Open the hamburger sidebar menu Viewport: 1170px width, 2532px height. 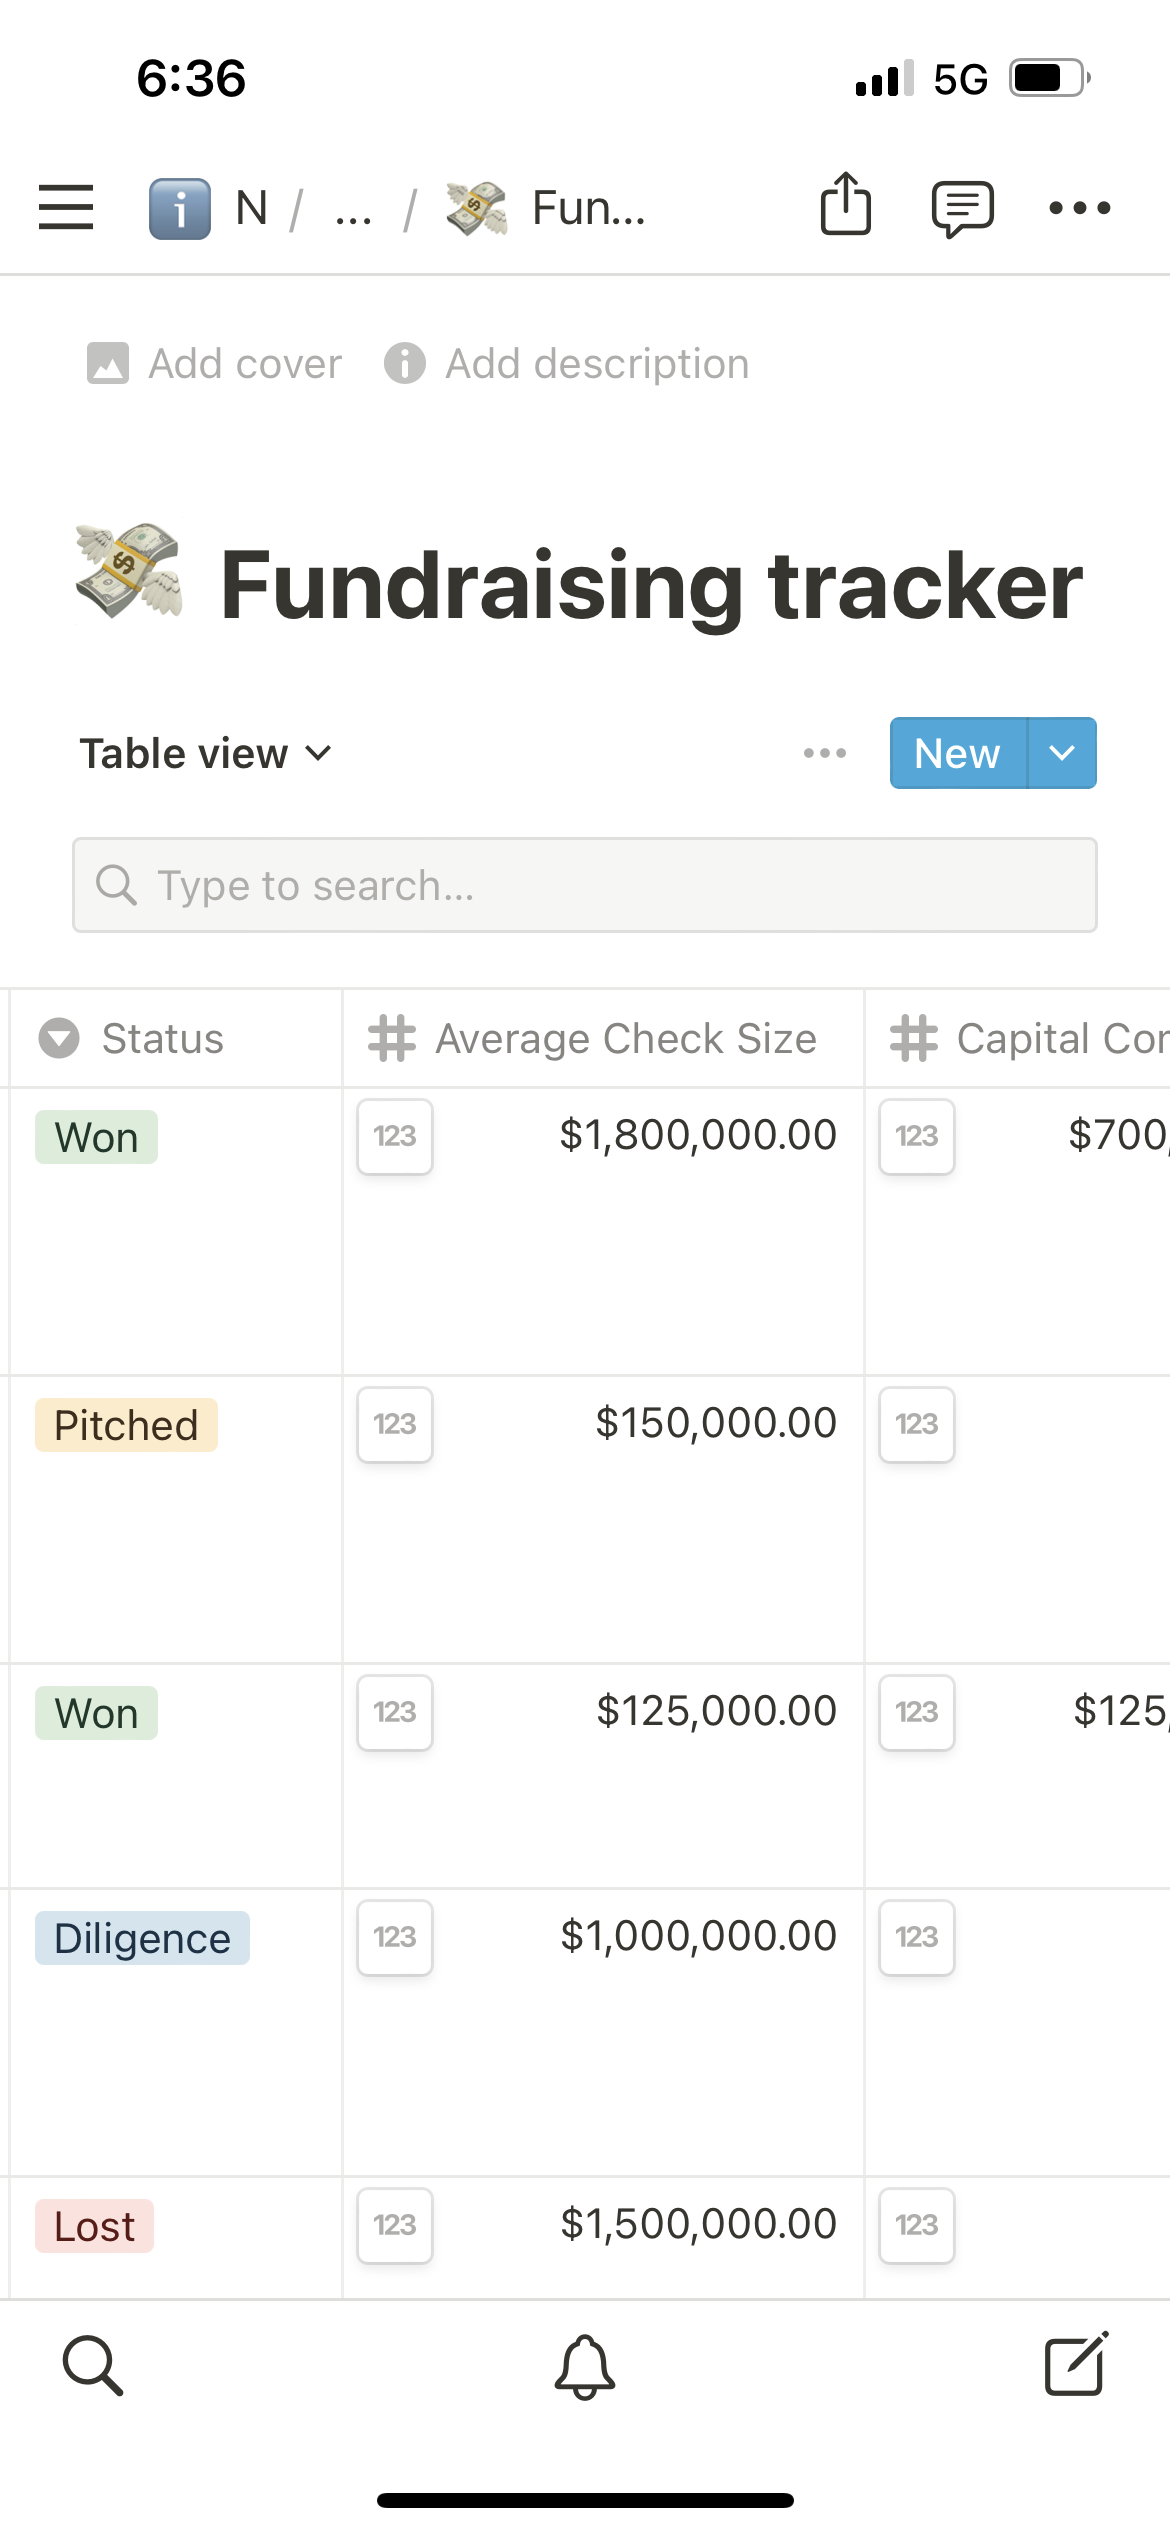pyautogui.click(x=66, y=207)
